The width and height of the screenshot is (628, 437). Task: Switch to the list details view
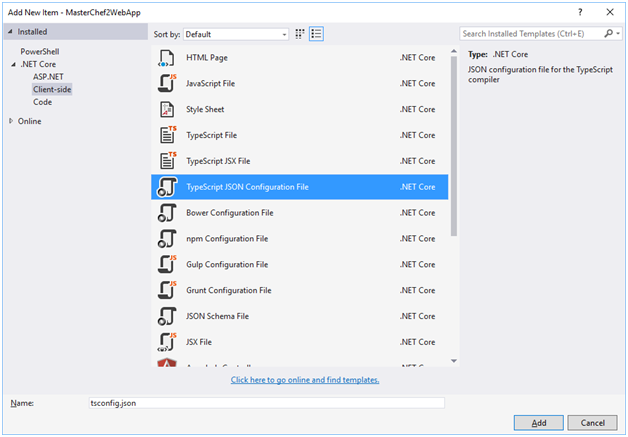(x=316, y=34)
